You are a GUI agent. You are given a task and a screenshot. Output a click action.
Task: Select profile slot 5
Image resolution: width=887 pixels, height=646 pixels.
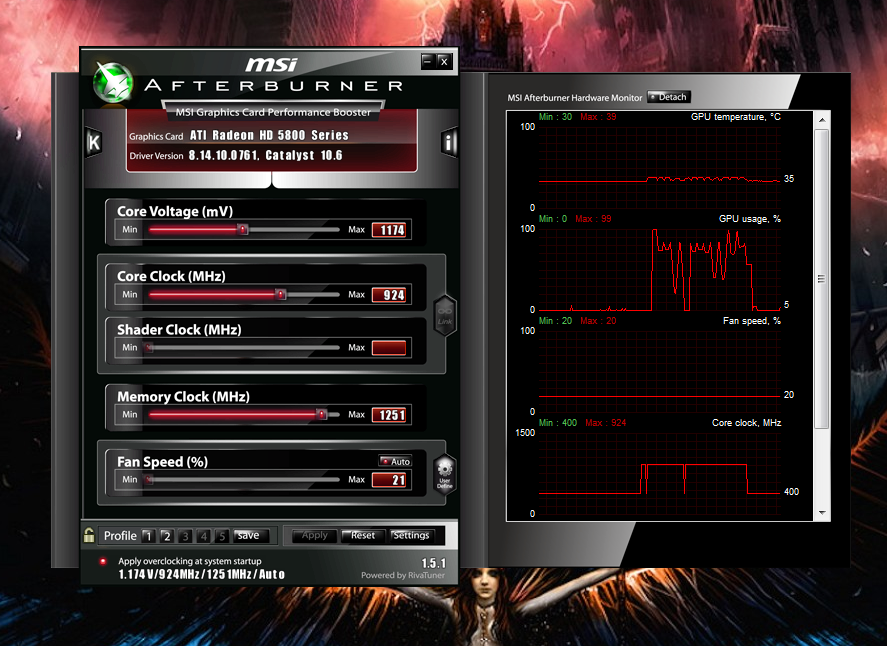(x=222, y=536)
